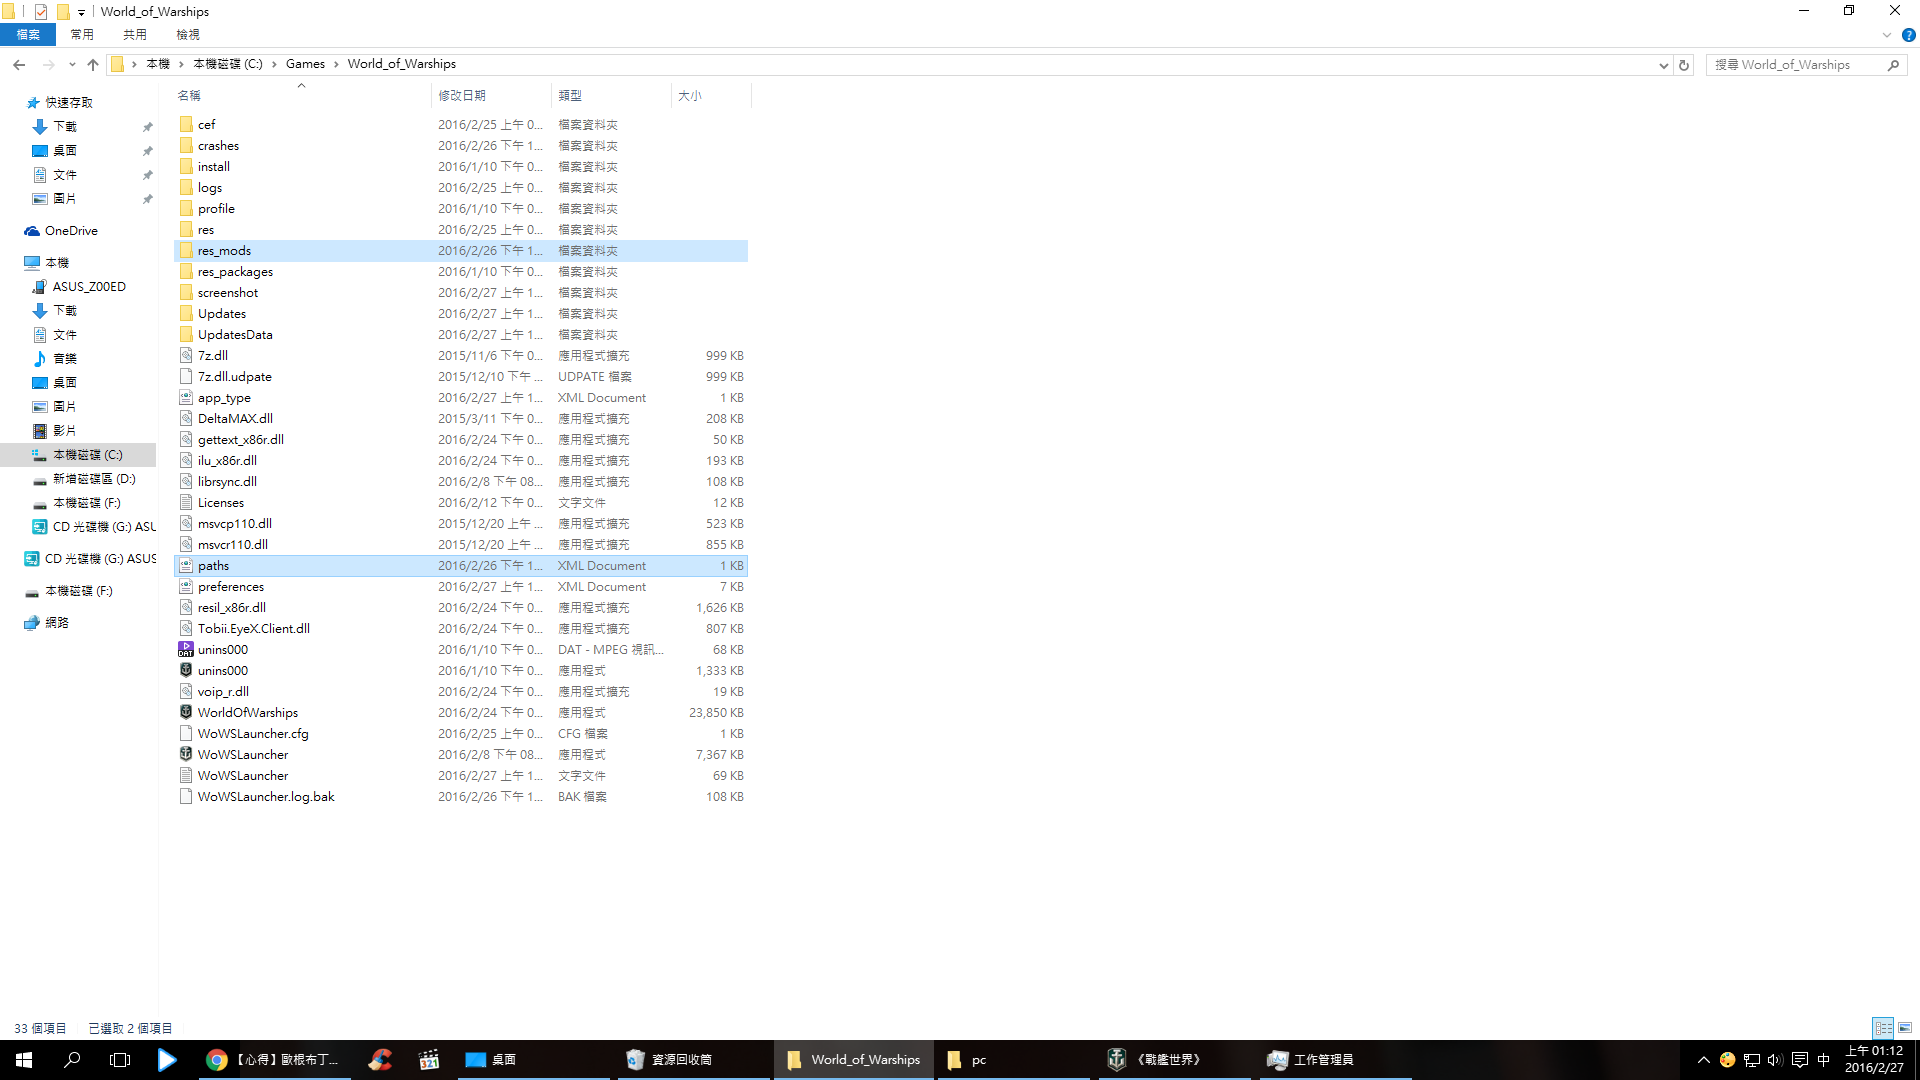Screen dimensions: 1920x1080
Task: Click the search magnifier icon in search box
Action: coord(1893,65)
